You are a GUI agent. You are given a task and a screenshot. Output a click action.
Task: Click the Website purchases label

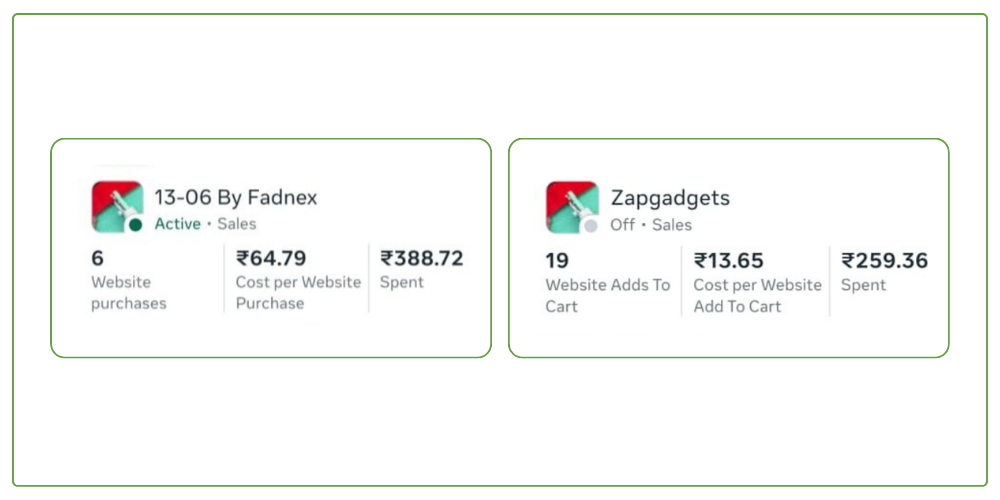click(x=128, y=292)
